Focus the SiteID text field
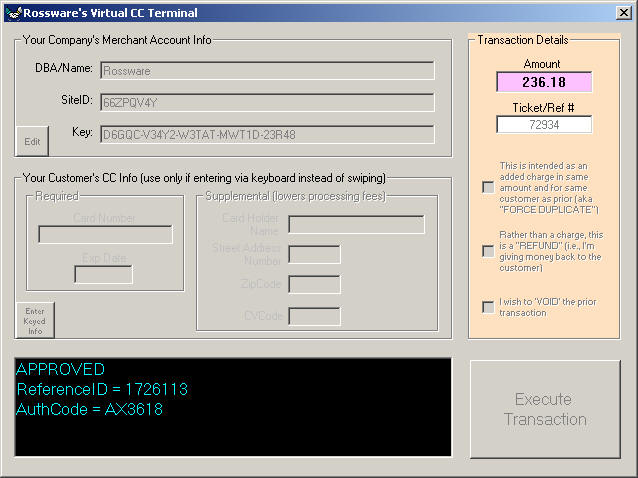638x478 pixels. (267, 102)
